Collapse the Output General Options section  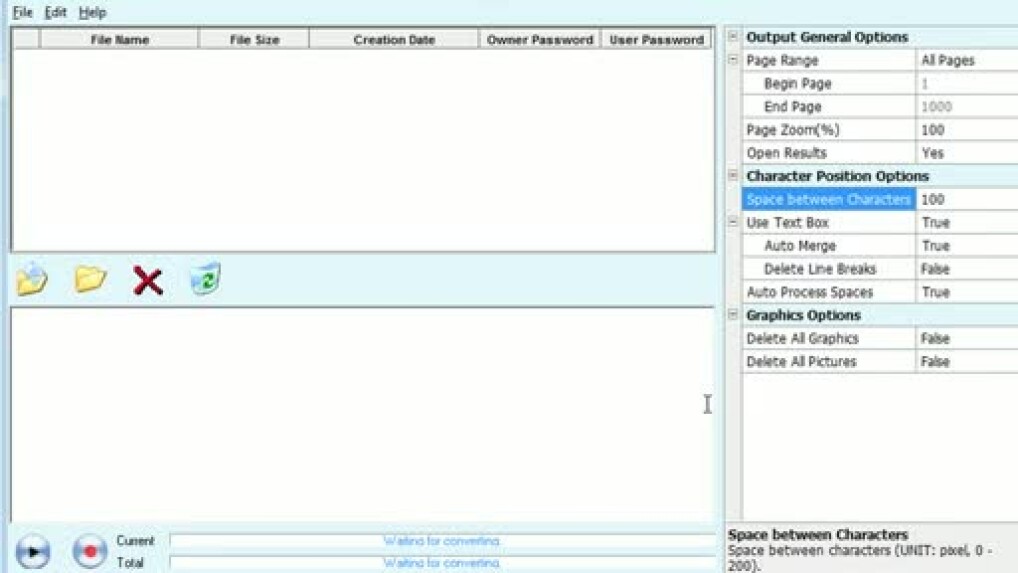tap(733, 37)
